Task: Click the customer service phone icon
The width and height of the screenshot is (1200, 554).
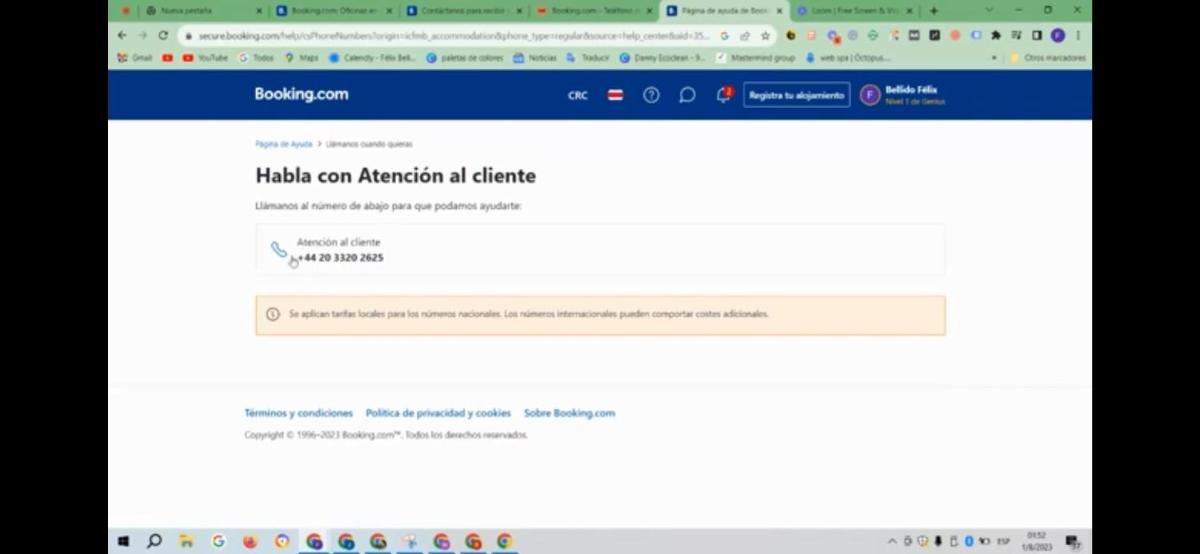Action: tap(279, 249)
